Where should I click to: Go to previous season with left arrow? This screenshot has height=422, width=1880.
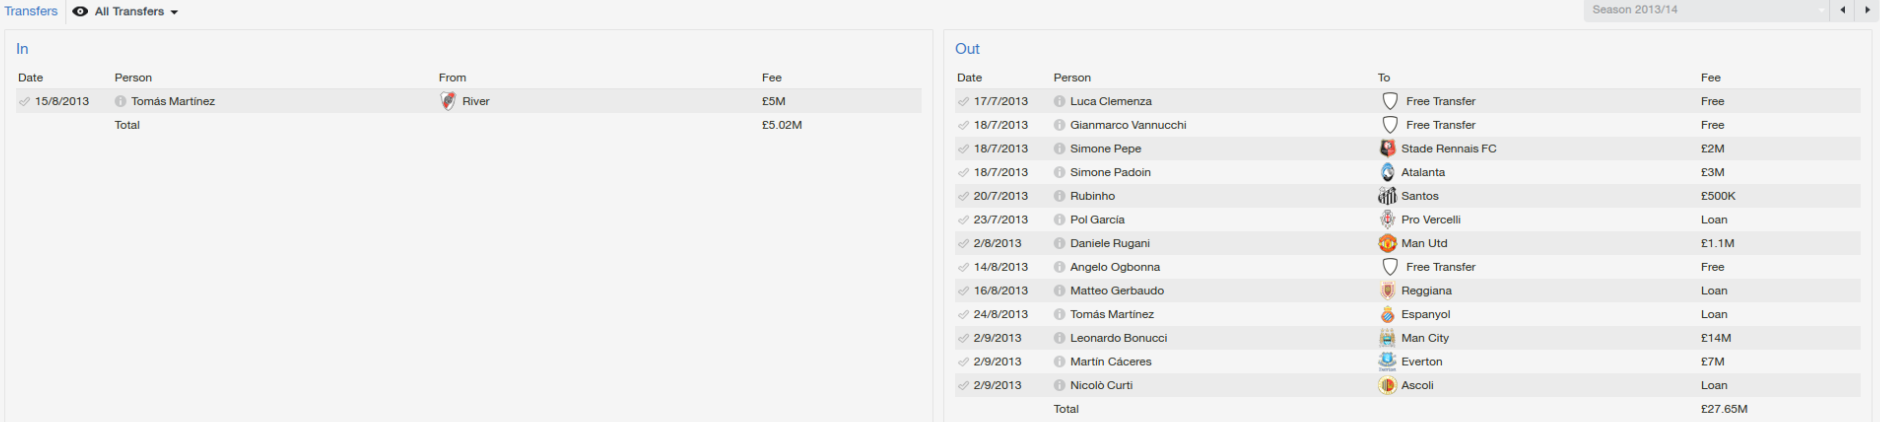coord(1843,10)
